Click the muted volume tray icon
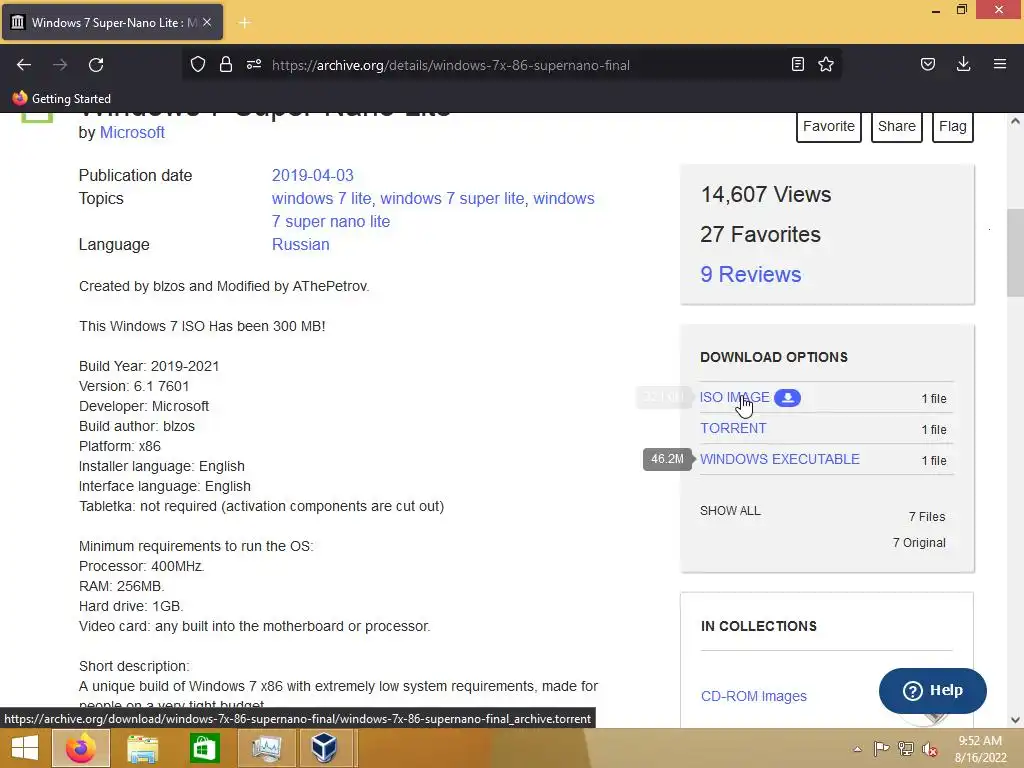This screenshot has width=1024, height=768. coord(929,749)
